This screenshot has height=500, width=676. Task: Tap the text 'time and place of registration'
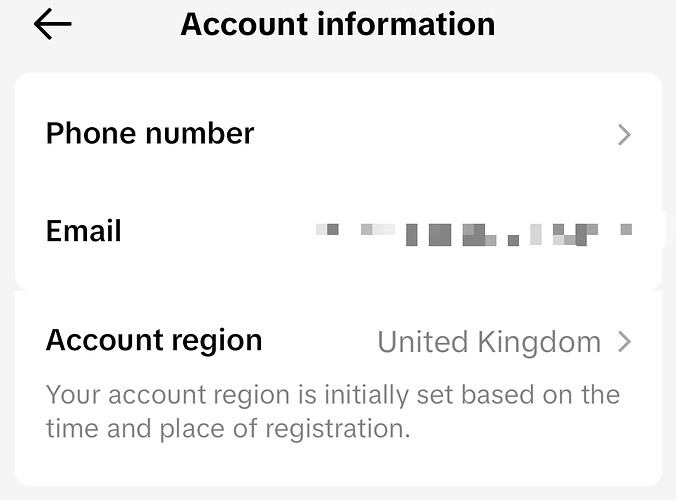228,429
